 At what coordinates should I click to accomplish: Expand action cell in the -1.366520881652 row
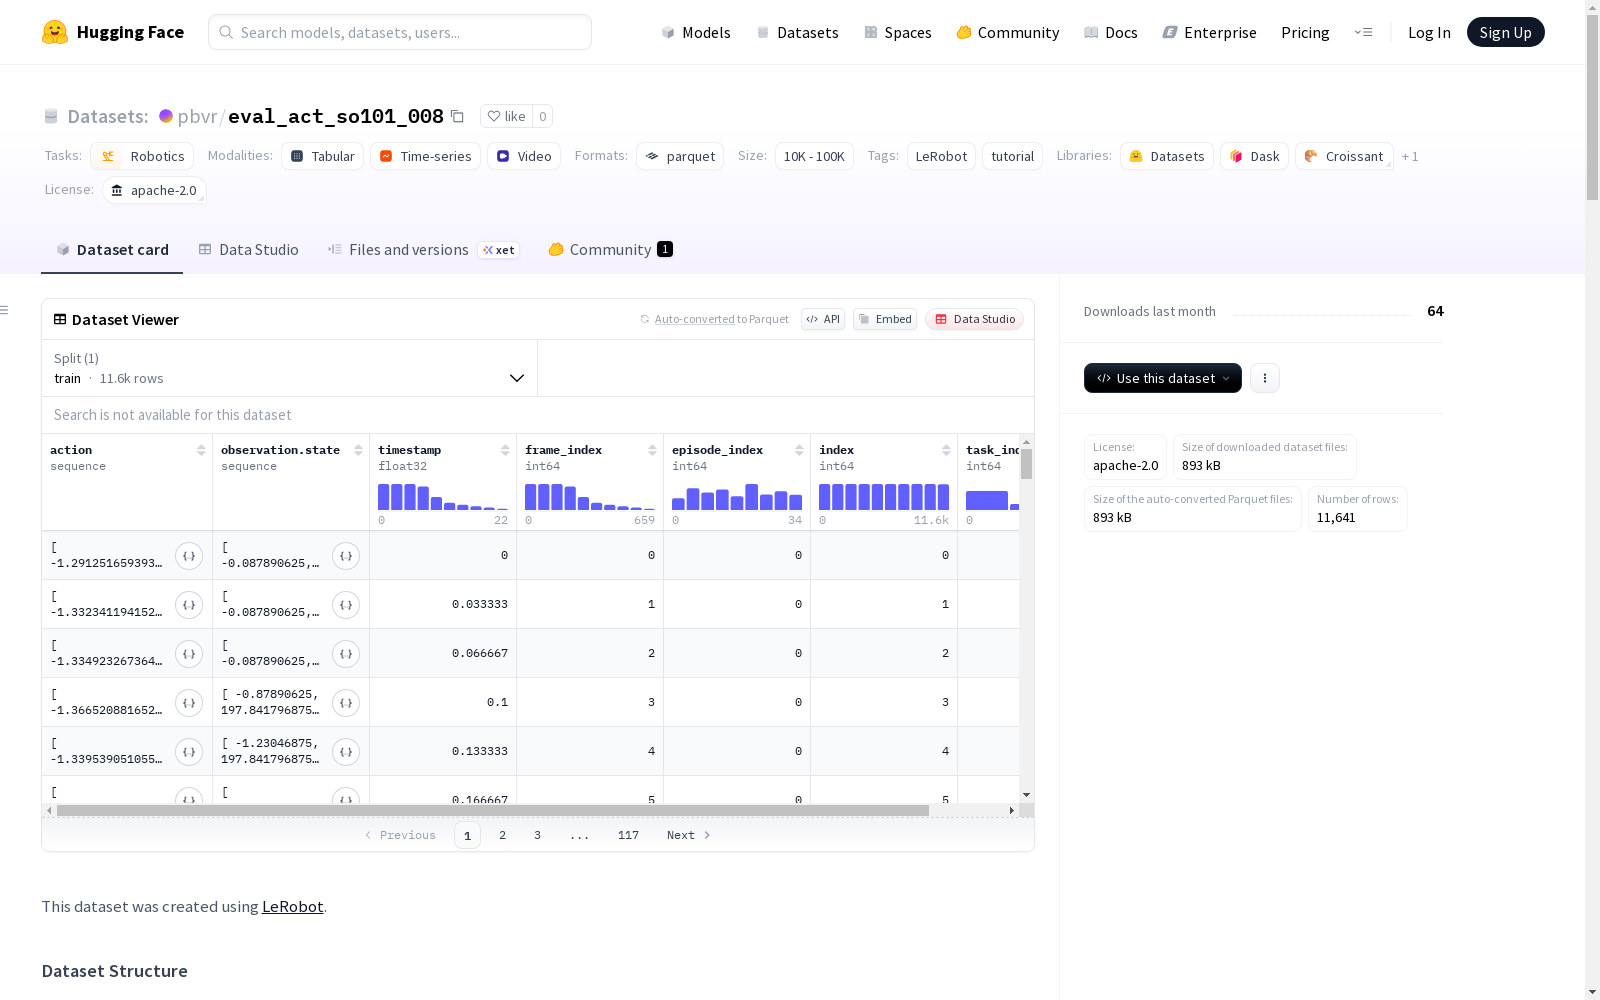coord(189,703)
